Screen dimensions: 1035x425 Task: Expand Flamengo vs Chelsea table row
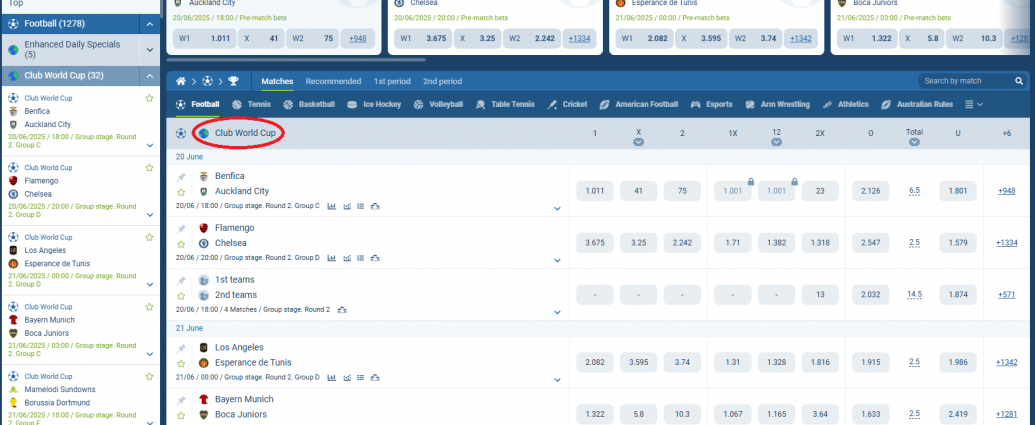coord(557,260)
